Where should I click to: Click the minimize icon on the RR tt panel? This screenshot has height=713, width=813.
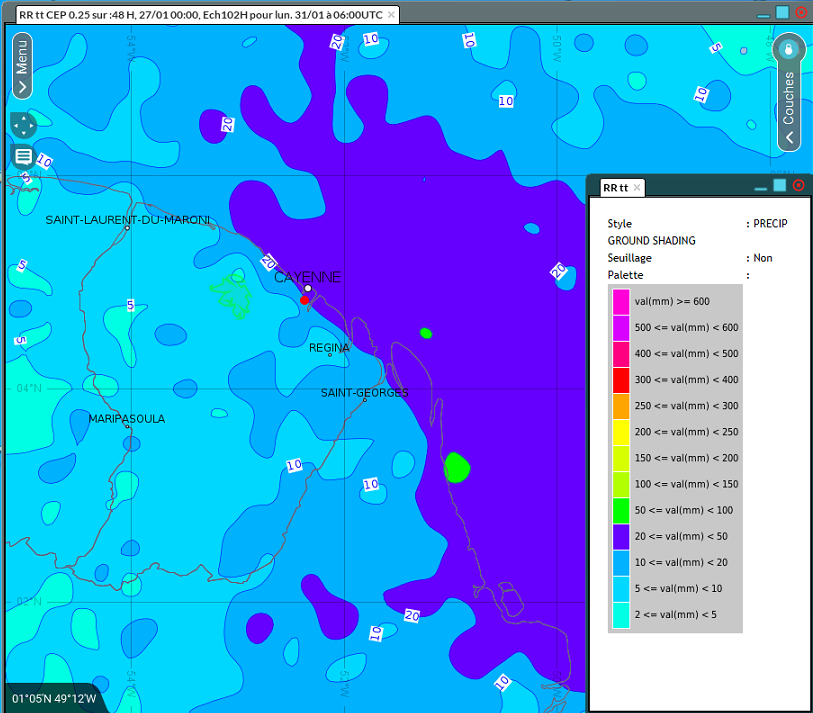[761, 187]
